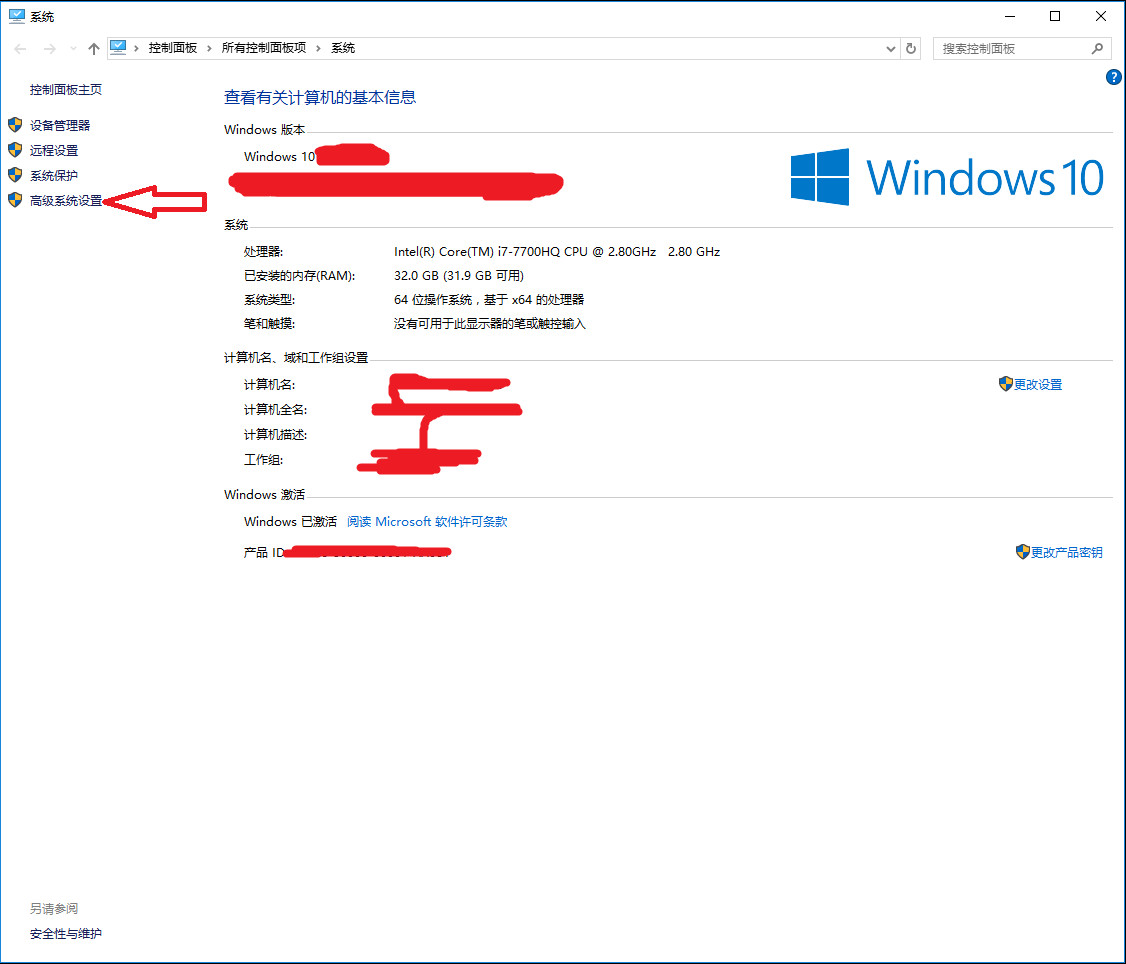Open 安全性与维护 link

(65, 934)
